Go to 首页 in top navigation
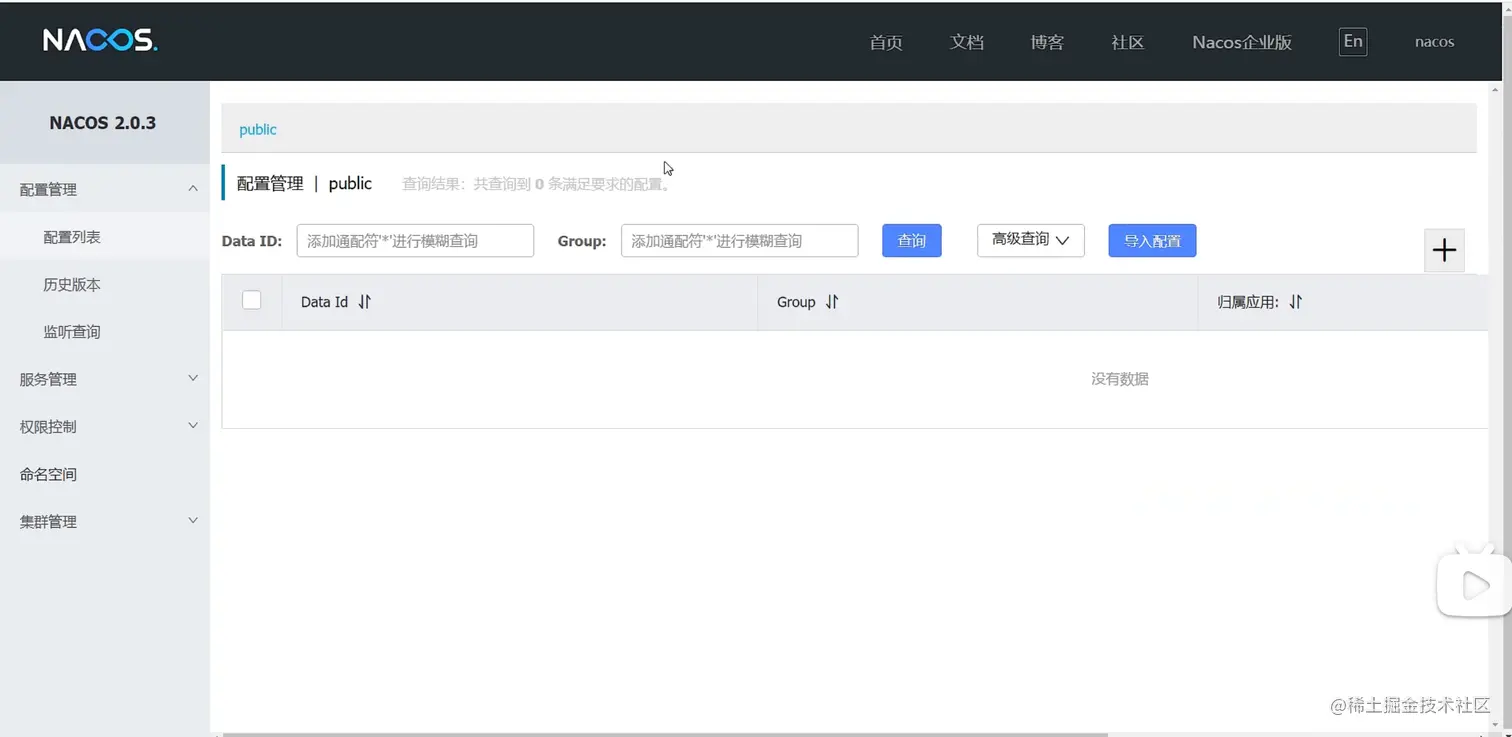This screenshot has width=1512, height=737. coord(886,42)
